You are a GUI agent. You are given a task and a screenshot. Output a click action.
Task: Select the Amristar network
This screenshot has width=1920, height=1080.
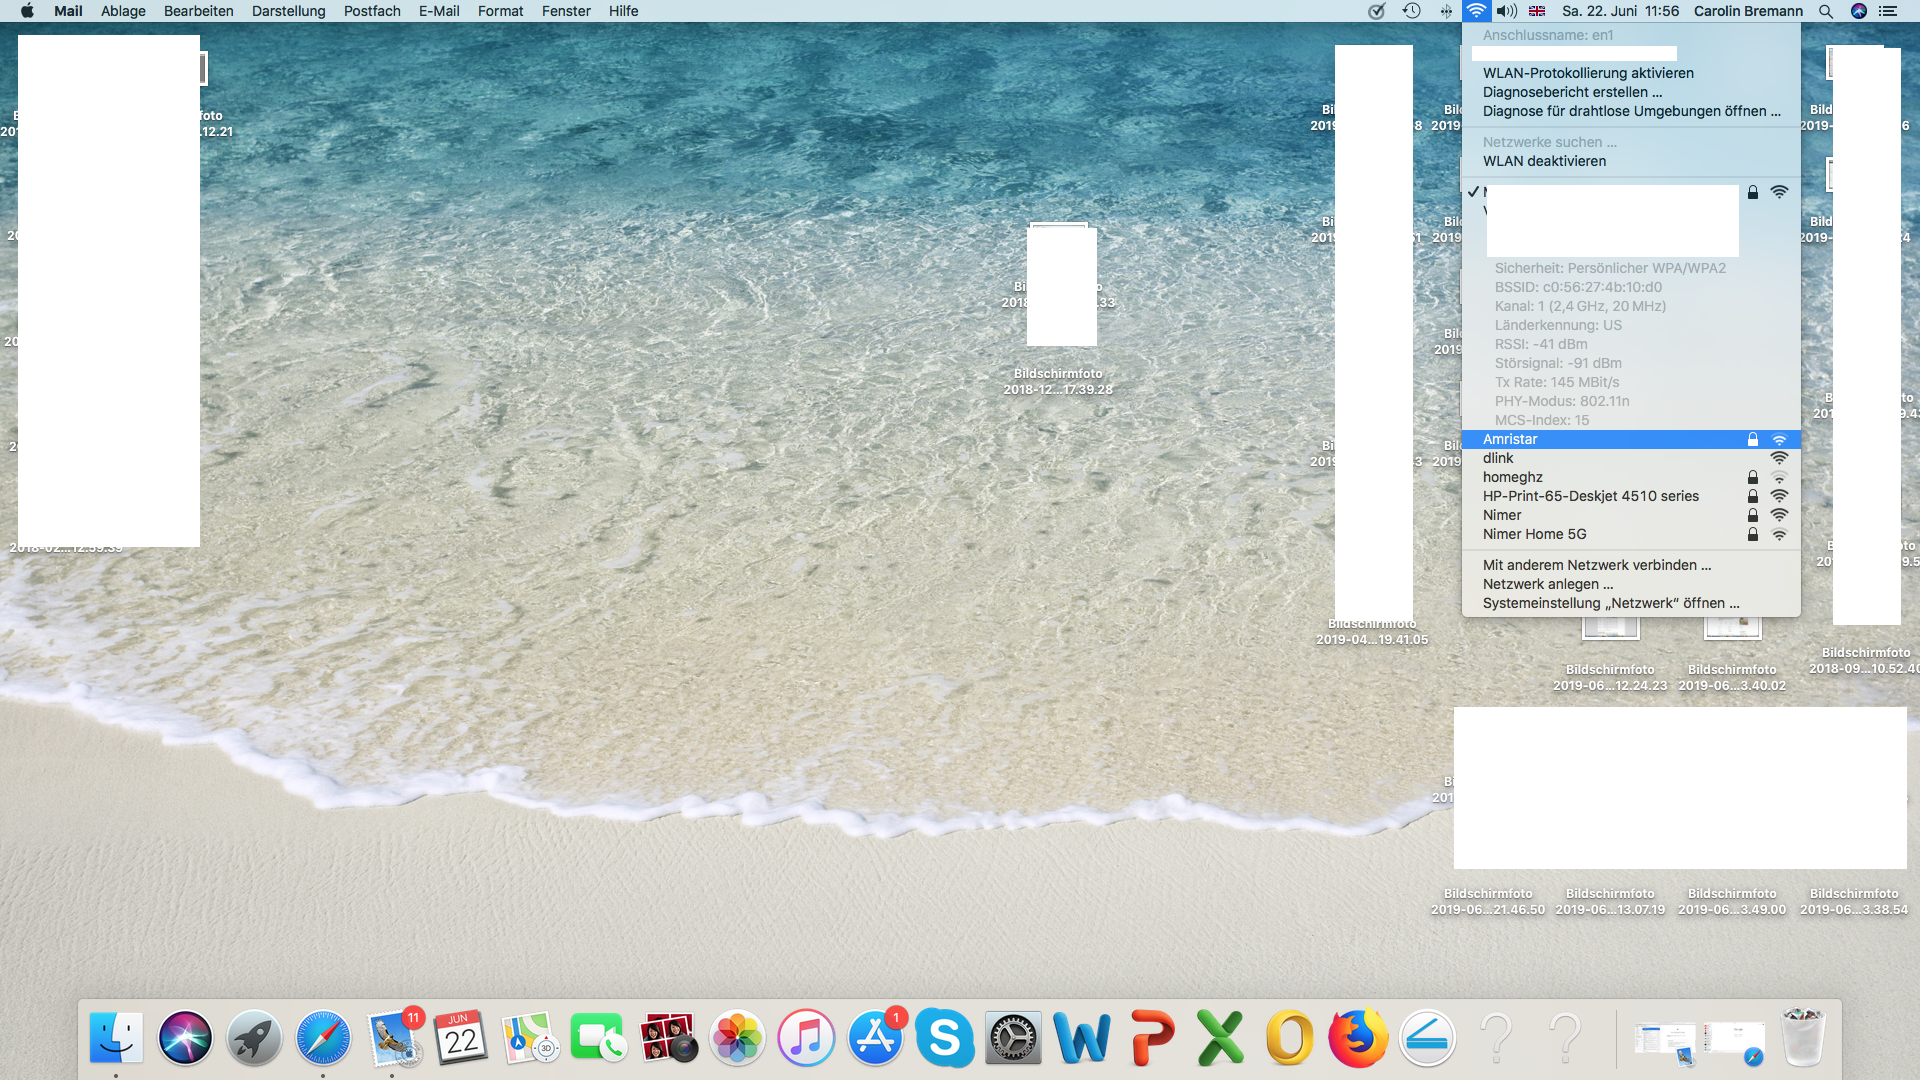point(1510,439)
